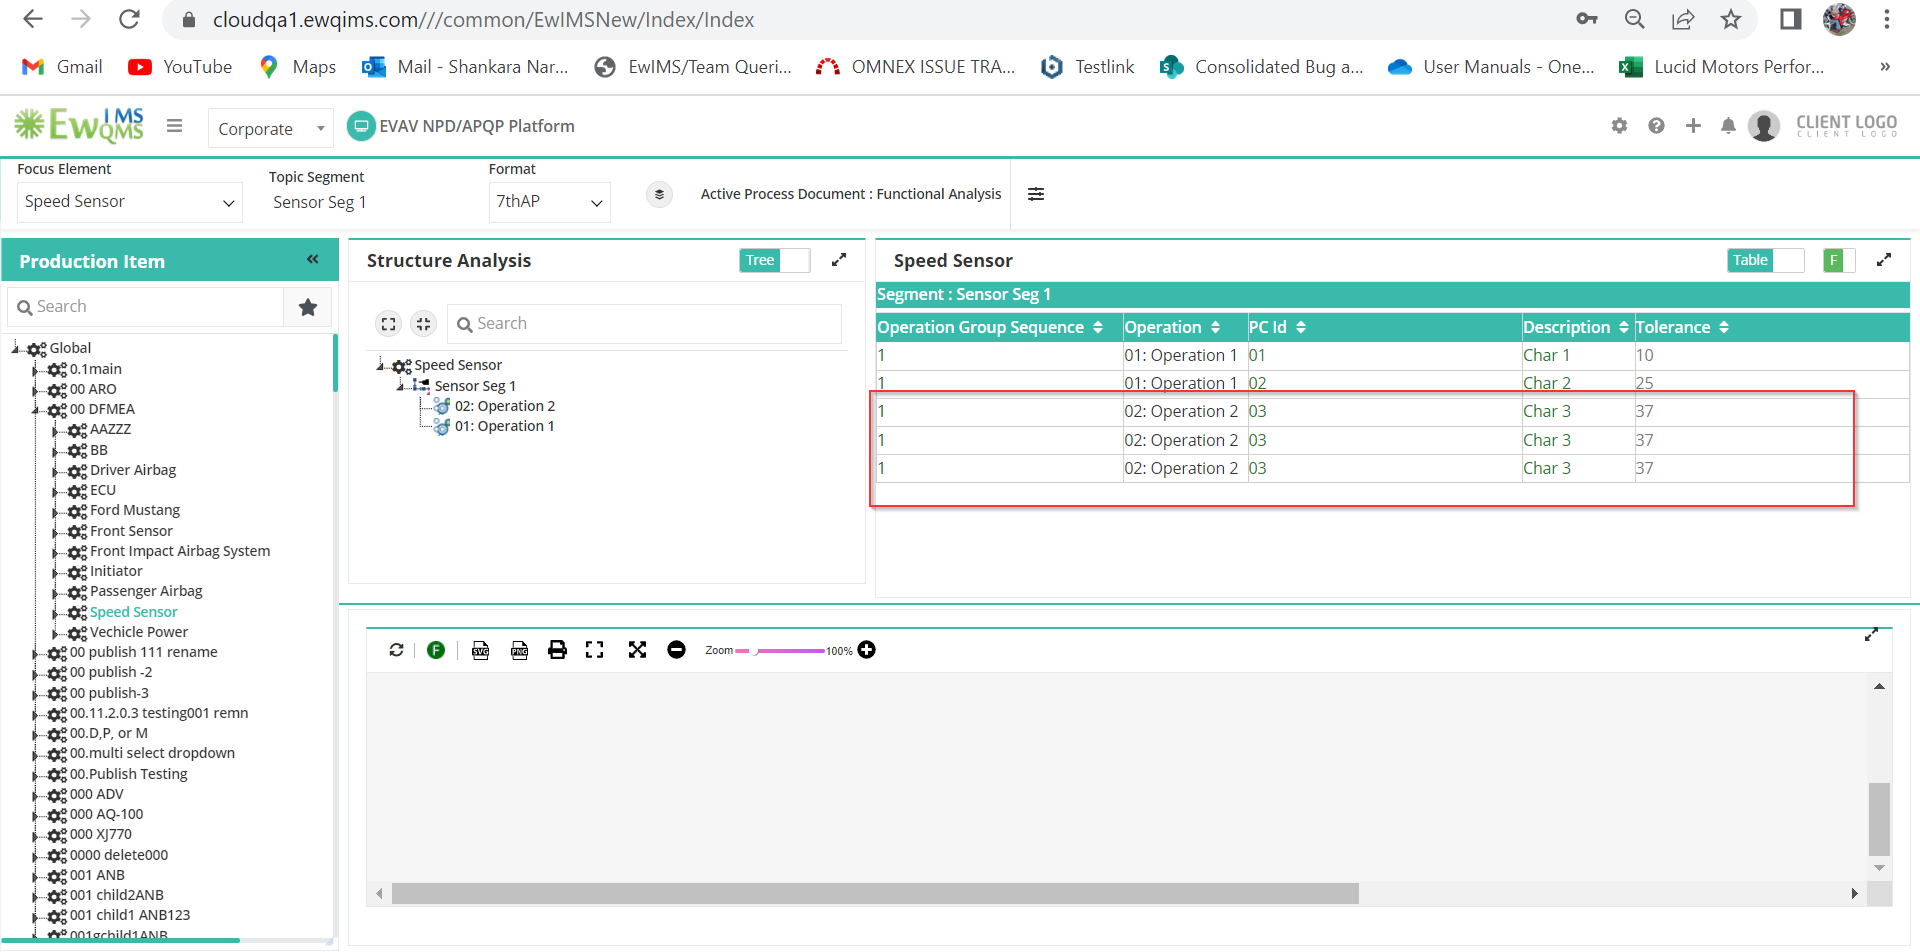This screenshot has width=1920, height=952.
Task: Maximize the diagram panel with expand arrow
Action: [1871, 635]
